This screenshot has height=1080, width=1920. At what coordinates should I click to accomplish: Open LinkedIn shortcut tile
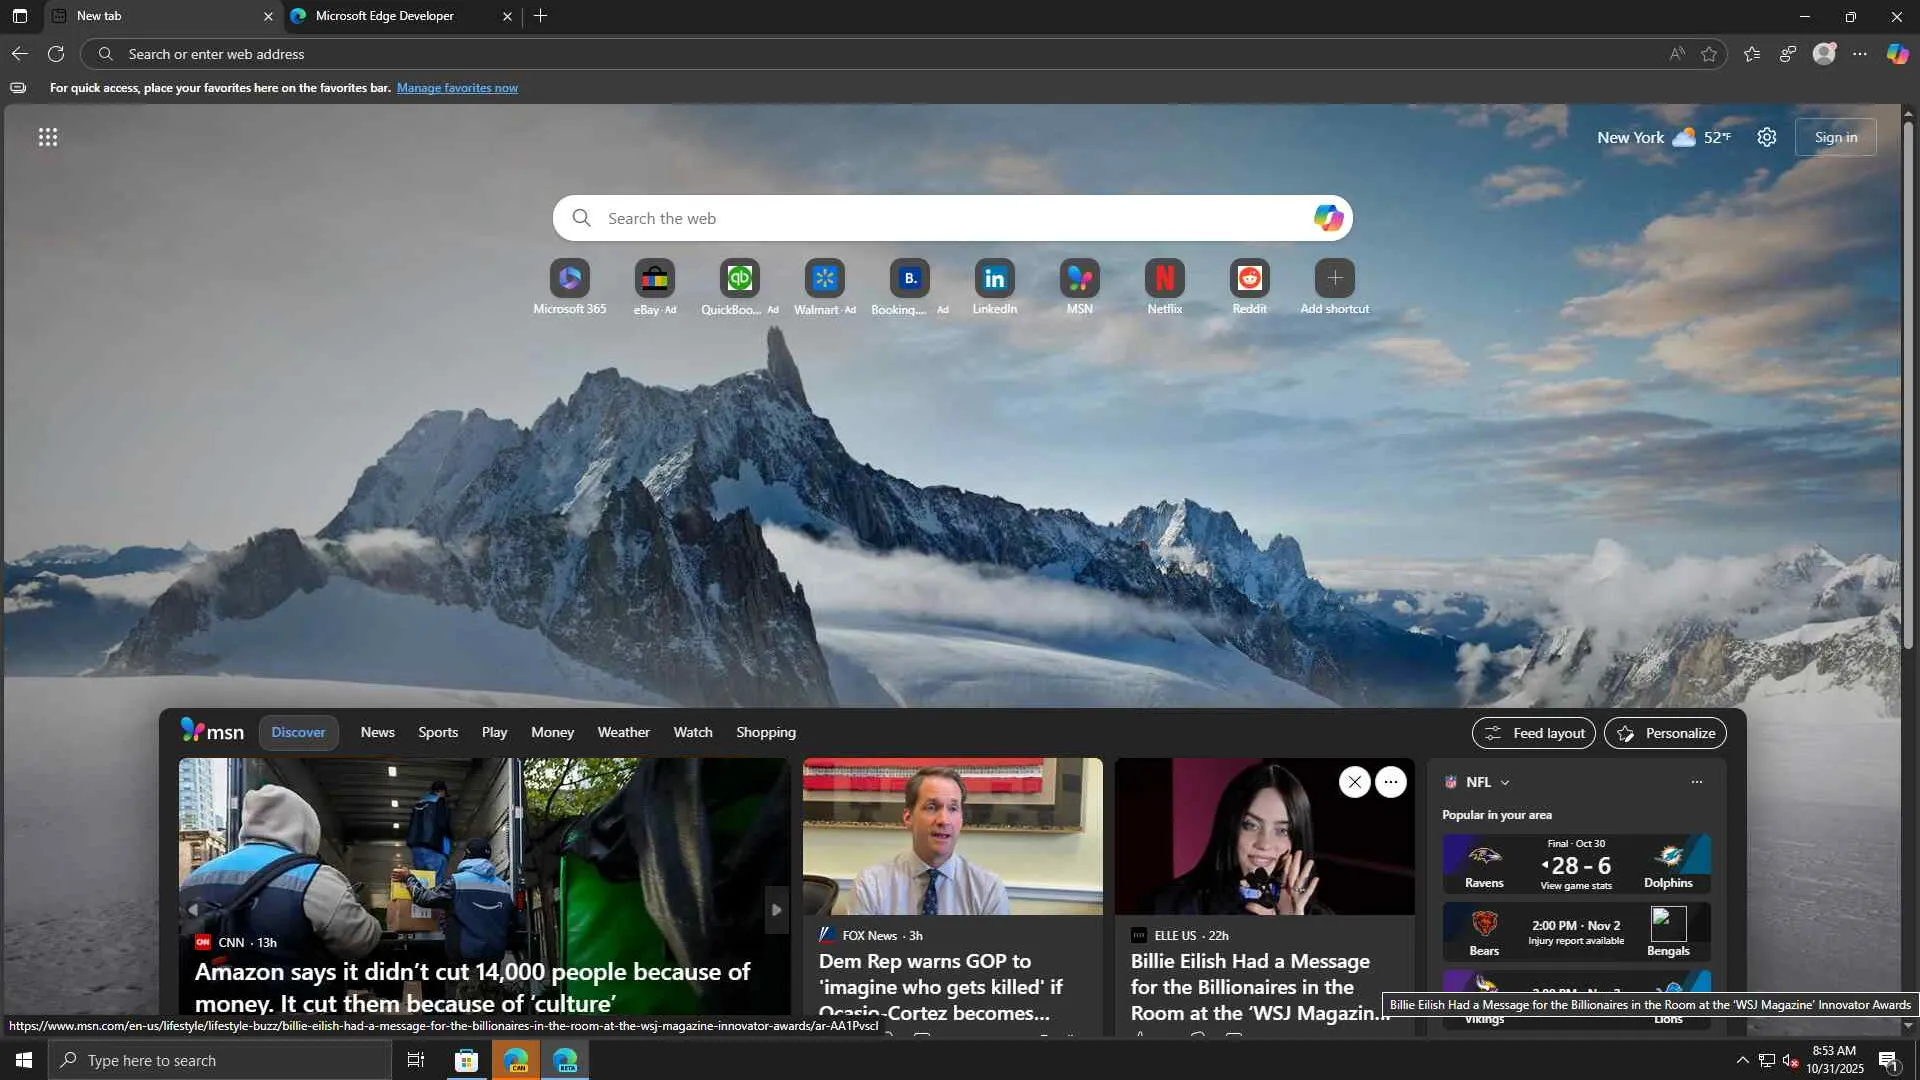(x=994, y=279)
